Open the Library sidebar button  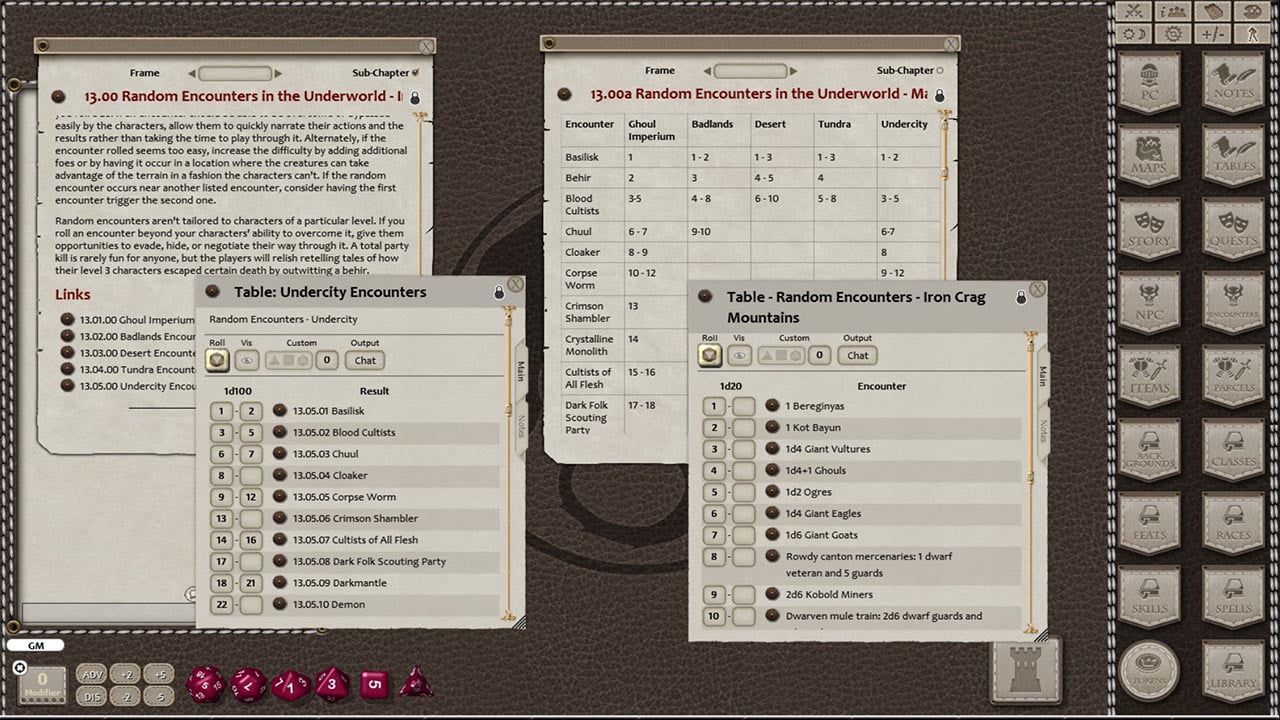[x=1233, y=670]
